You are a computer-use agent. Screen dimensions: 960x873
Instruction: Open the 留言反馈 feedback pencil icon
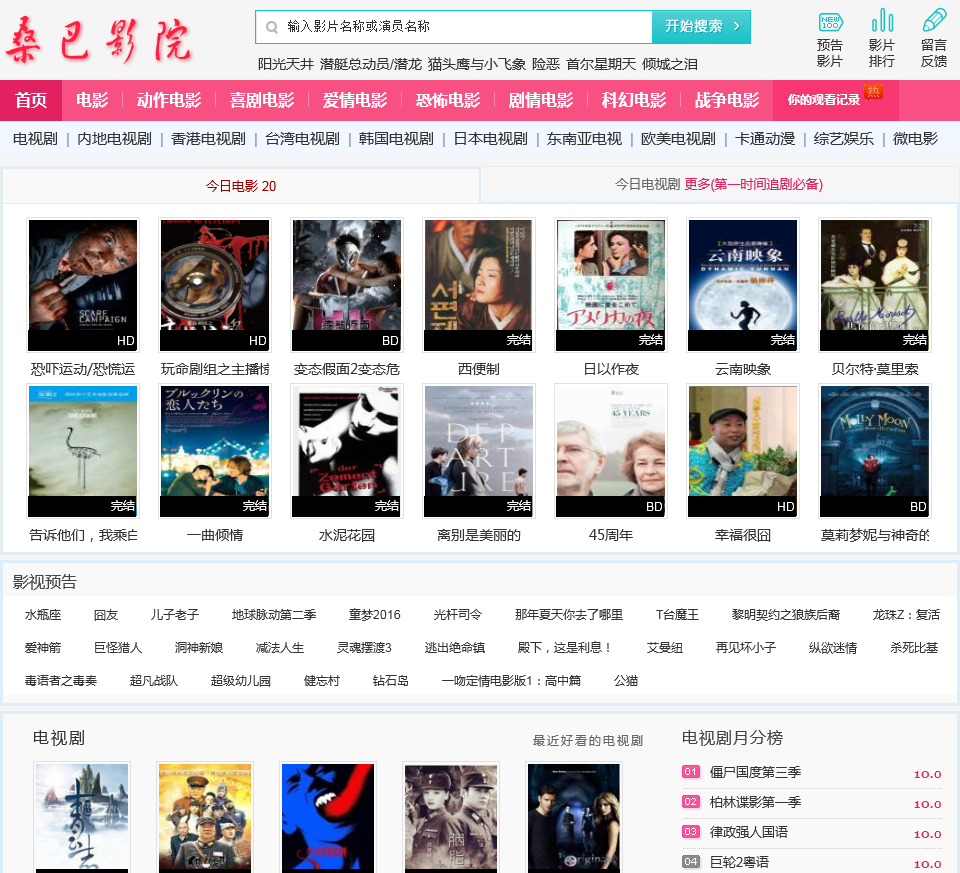coord(934,21)
